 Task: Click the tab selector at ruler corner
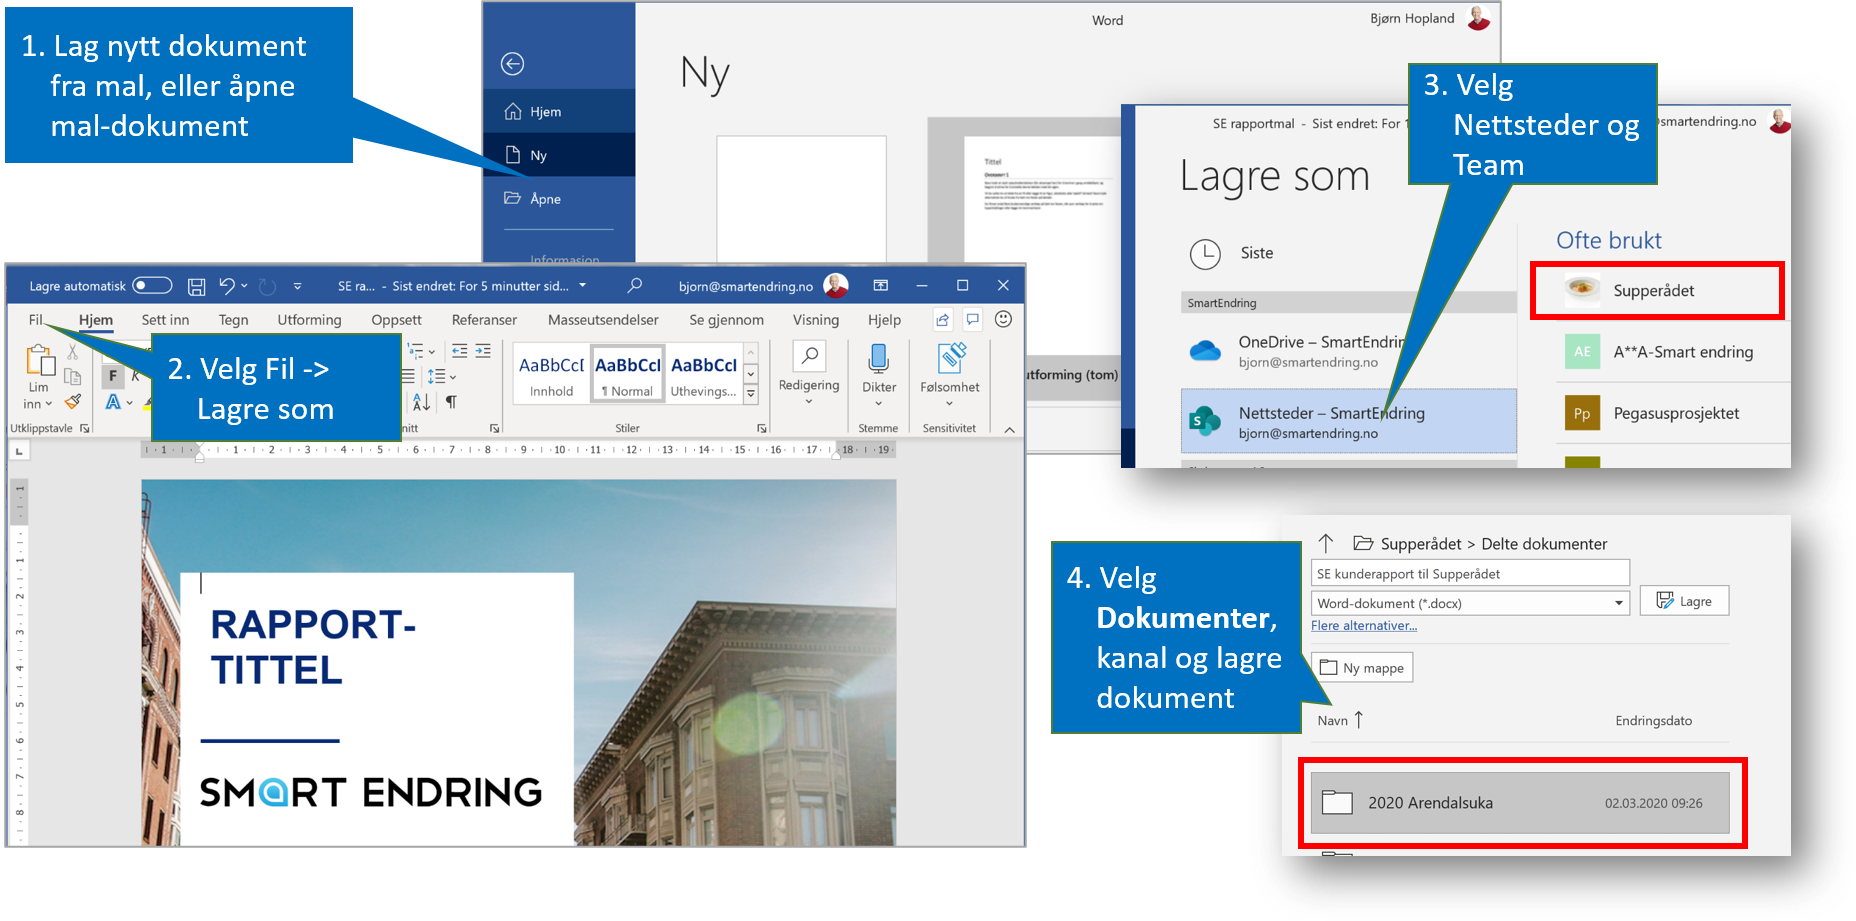coord(19,452)
